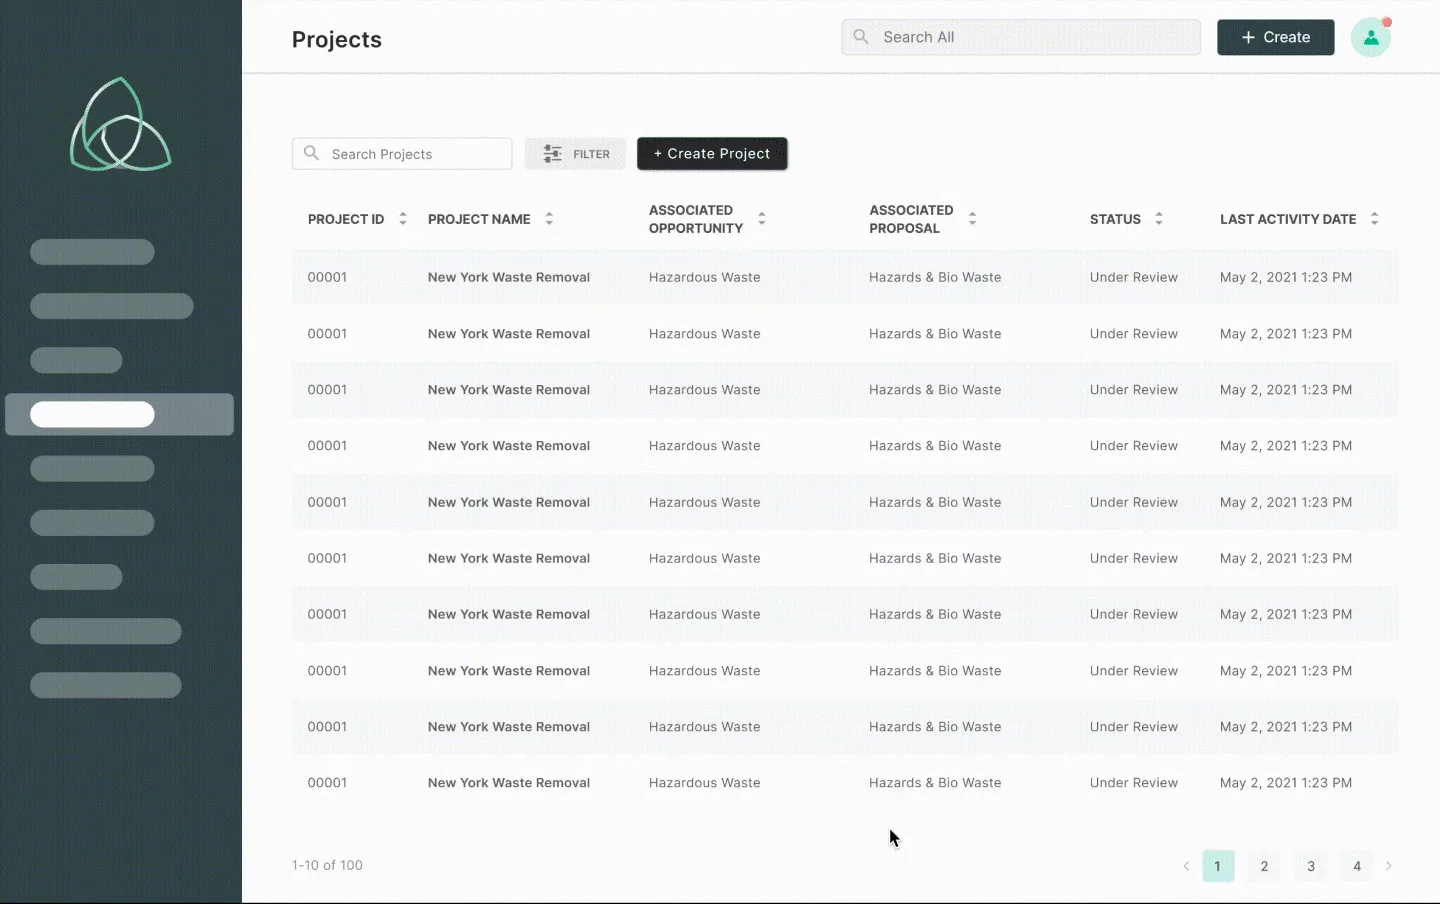
Task: Sort by Project Name column arrows
Action: coord(549,218)
